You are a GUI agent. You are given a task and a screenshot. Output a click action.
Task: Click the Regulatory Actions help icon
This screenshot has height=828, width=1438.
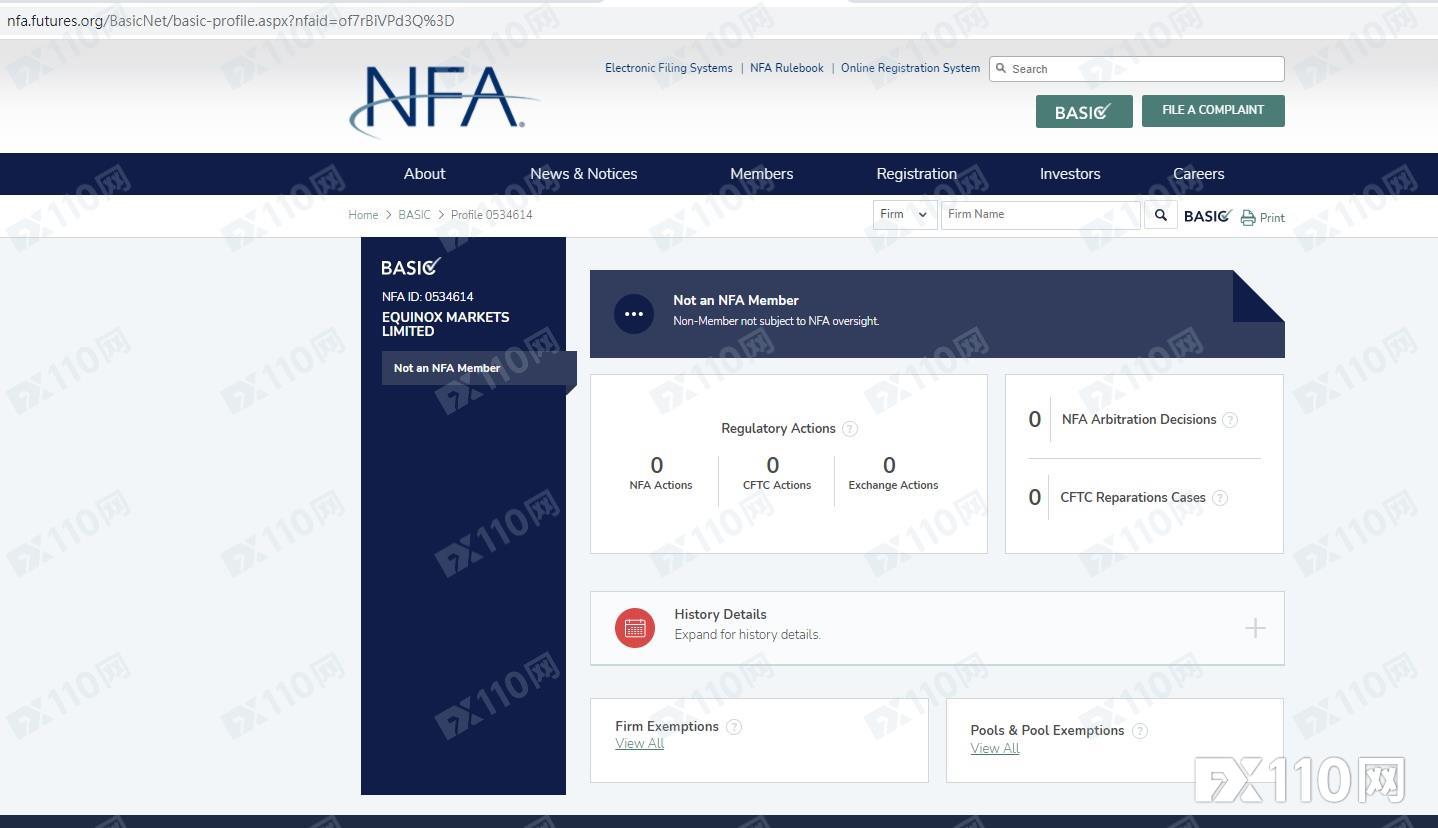[850, 429]
